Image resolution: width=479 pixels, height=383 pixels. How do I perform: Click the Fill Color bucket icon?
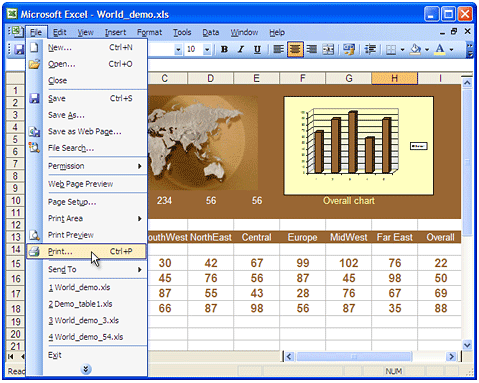(415, 50)
